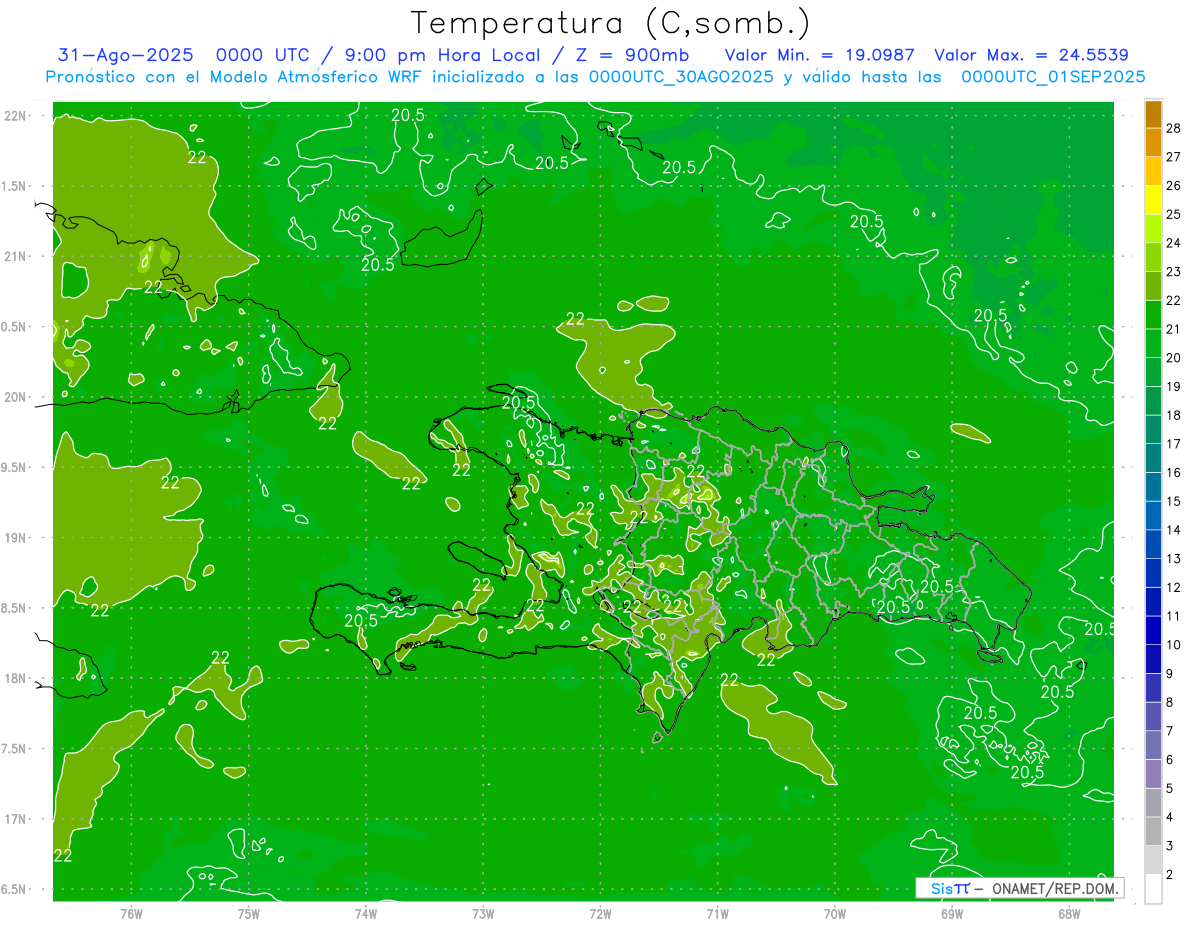The width and height of the screenshot is (1200, 927).
Task: Click the "0.5N" latitude axis label
Action: coord(14,327)
